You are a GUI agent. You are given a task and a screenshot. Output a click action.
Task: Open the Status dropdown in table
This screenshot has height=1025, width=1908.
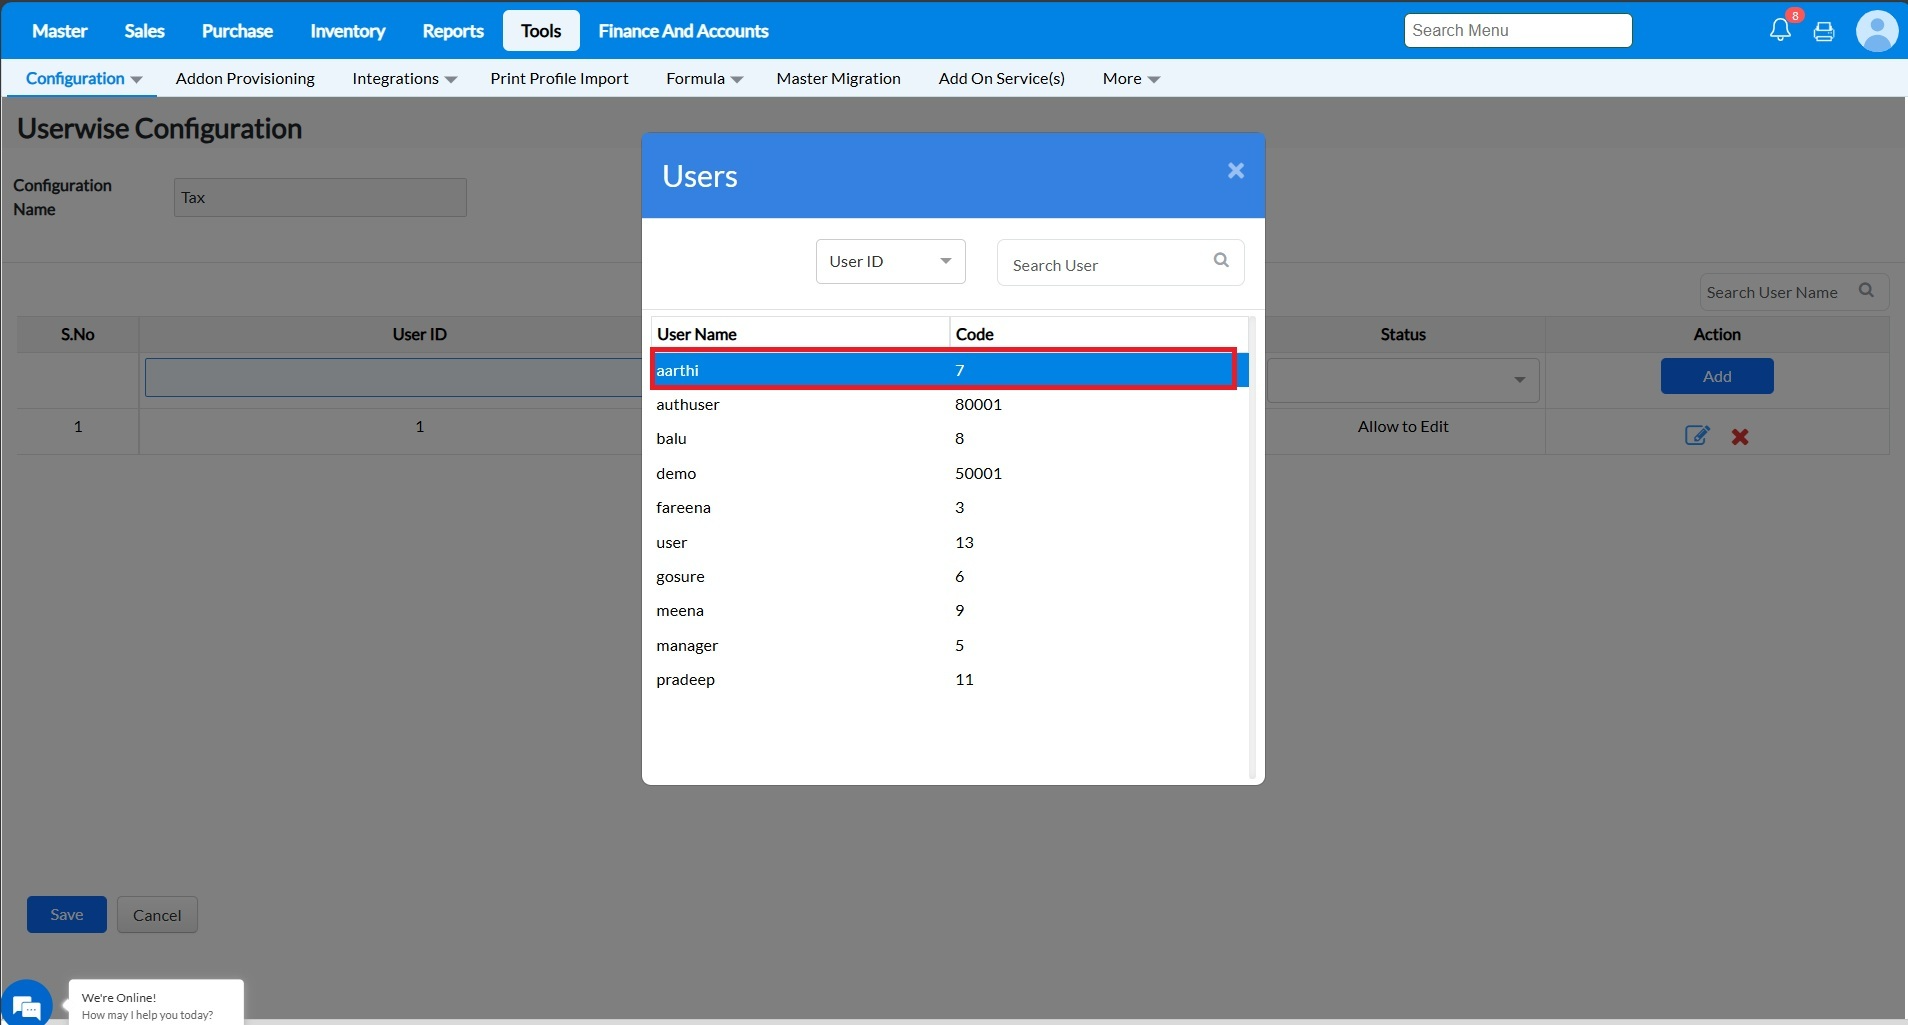pos(1403,379)
